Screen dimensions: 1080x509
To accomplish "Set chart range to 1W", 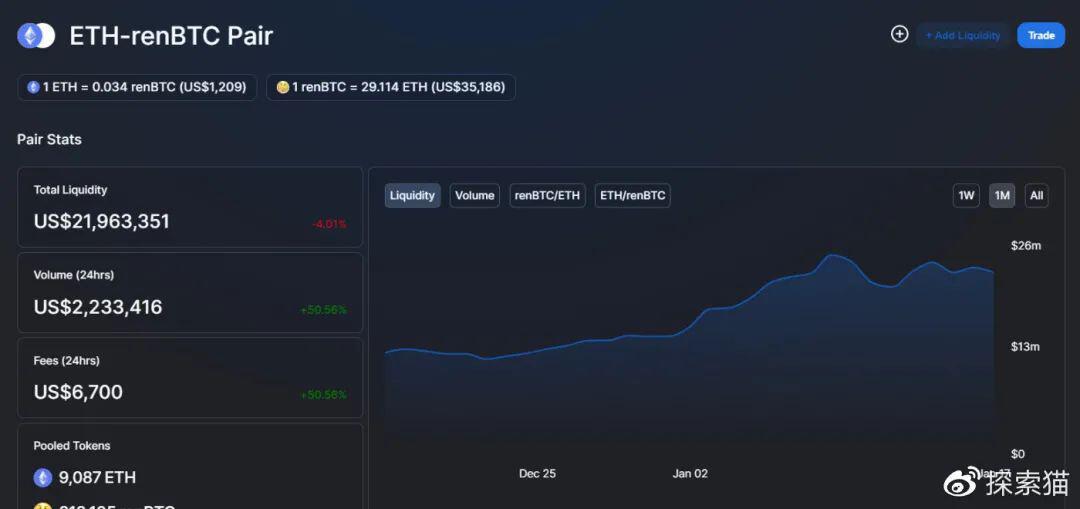I will [966, 196].
